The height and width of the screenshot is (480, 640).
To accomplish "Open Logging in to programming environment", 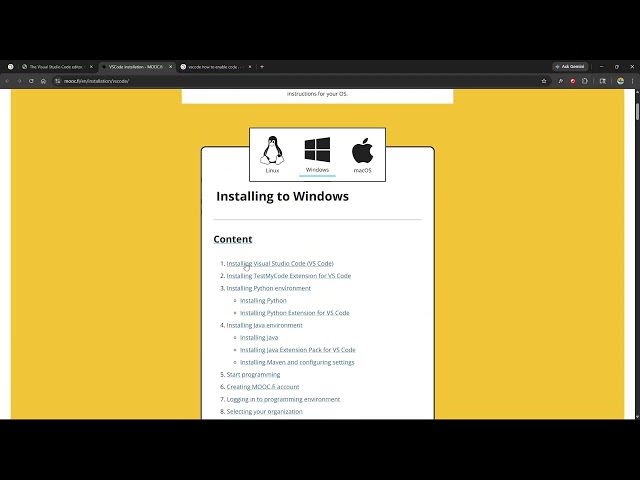I will (x=283, y=399).
